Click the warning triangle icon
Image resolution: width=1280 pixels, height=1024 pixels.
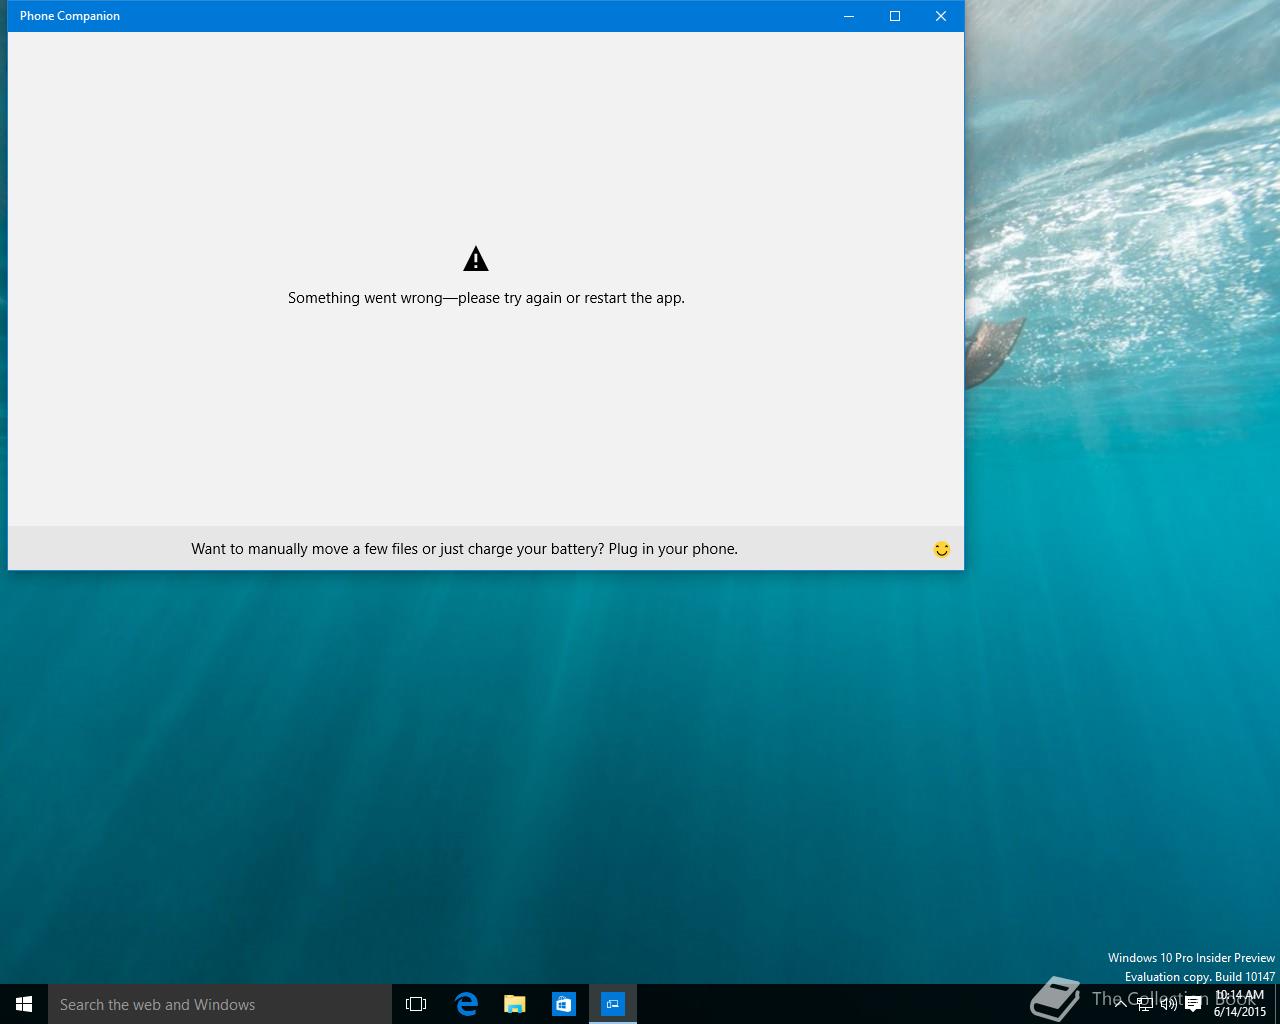pos(476,259)
